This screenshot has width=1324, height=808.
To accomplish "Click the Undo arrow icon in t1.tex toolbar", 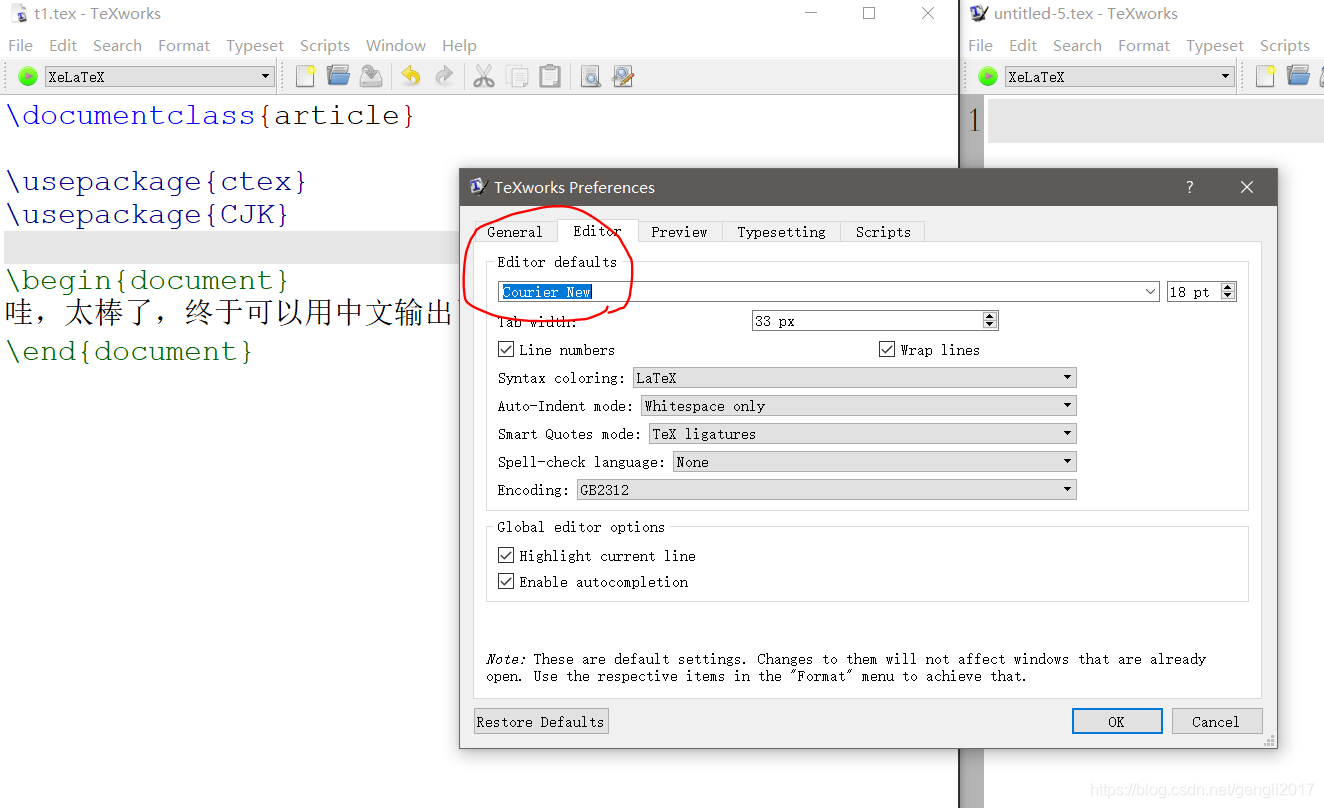I will [x=411, y=76].
